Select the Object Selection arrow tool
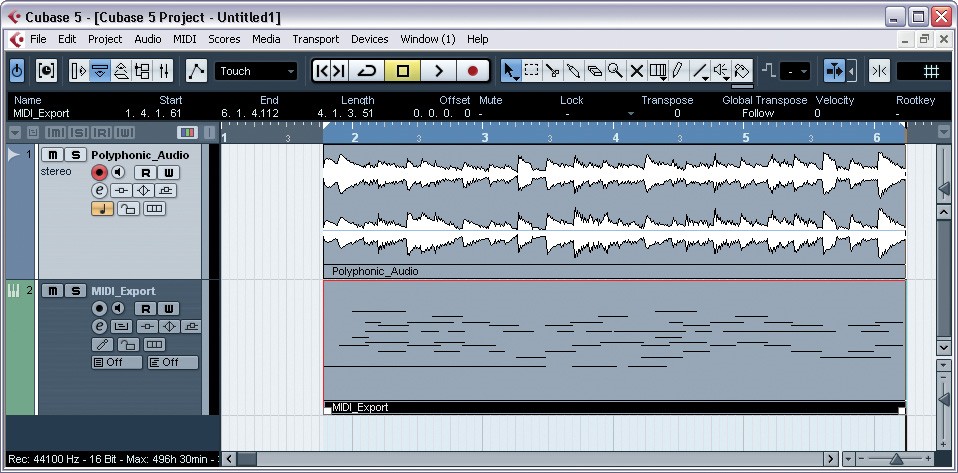Image resolution: width=958 pixels, height=473 pixels. [510, 71]
